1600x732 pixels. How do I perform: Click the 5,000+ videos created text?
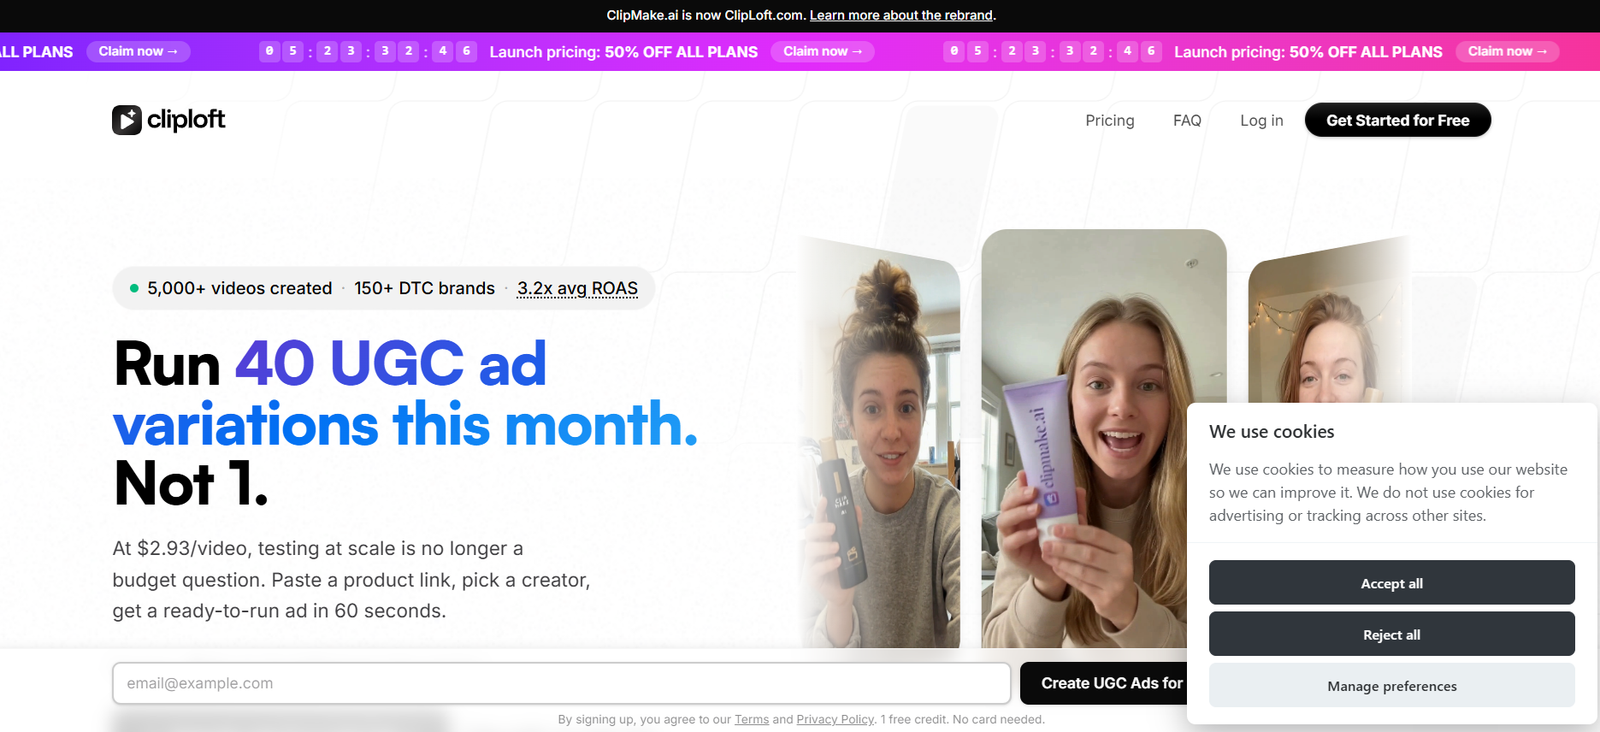[x=239, y=288]
